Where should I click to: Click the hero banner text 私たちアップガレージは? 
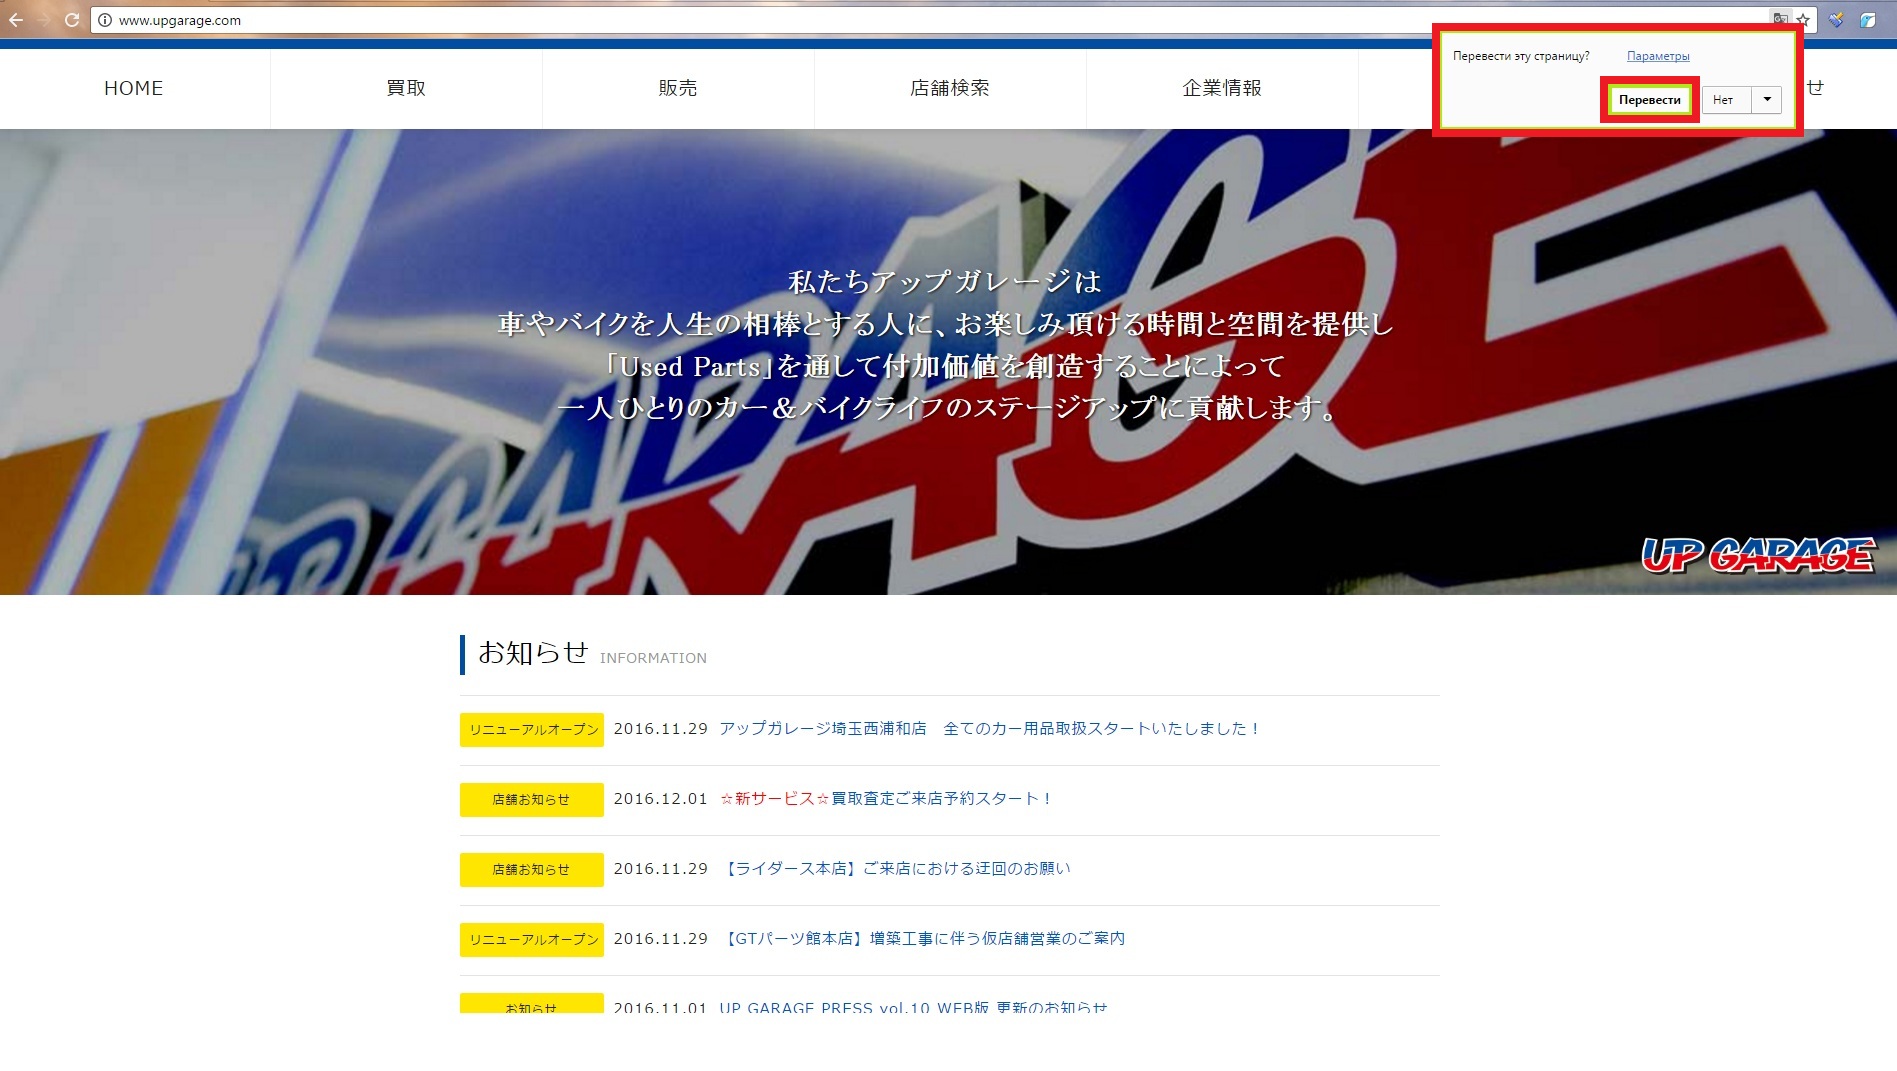click(x=944, y=282)
